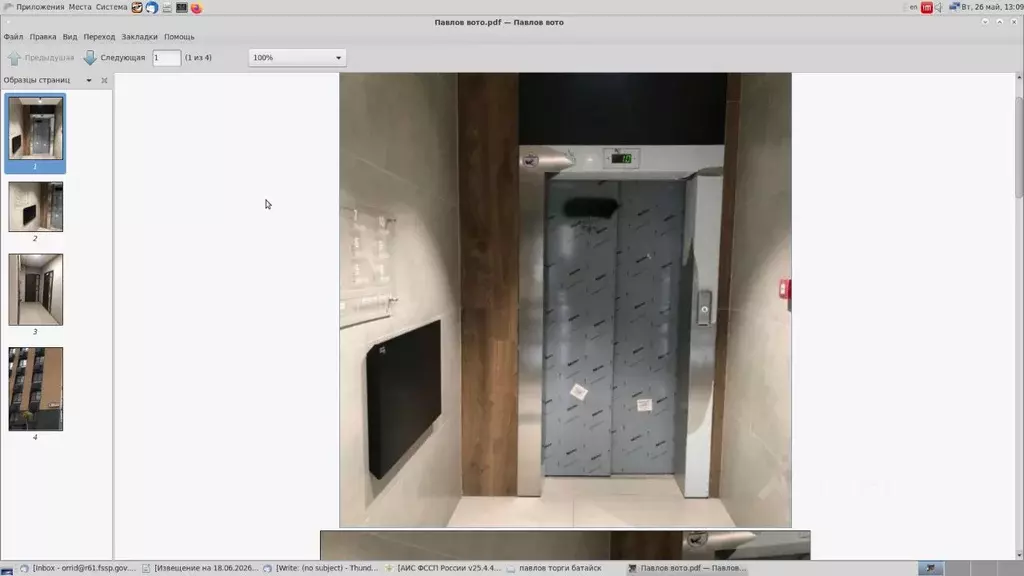This screenshot has width=1024, height=576.
Task: Open the Образцы страниц sidebar selector dropdown
Action: tap(89, 80)
